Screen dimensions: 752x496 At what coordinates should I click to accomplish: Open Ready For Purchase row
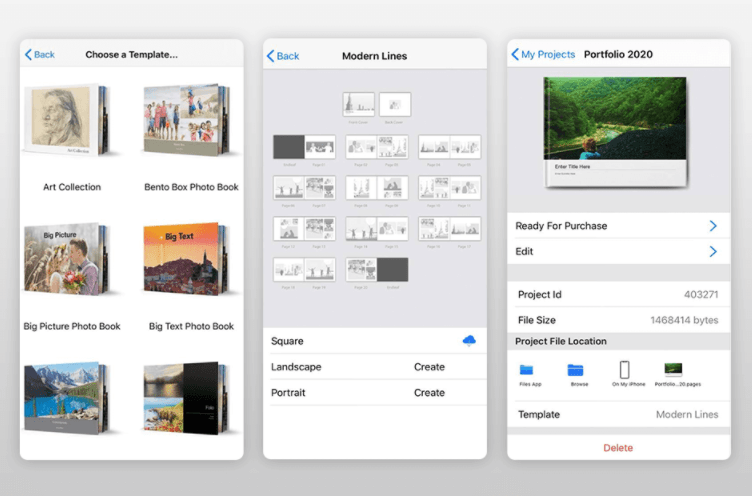[619, 226]
